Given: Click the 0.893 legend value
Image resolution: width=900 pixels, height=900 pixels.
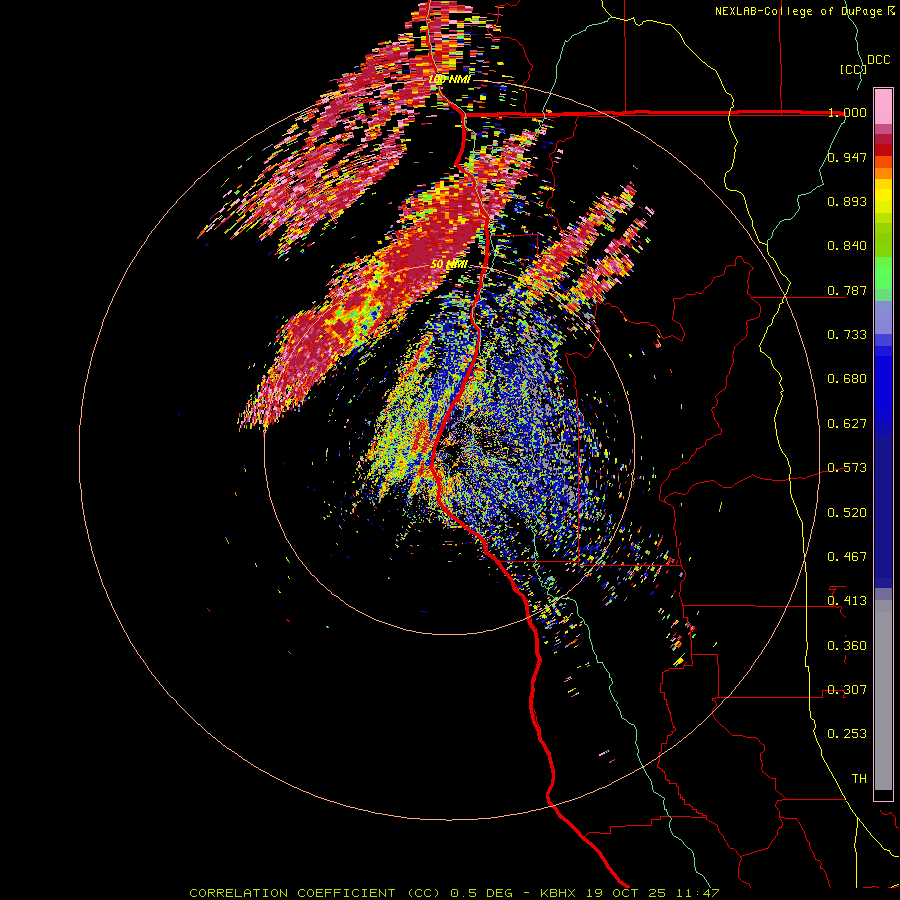Looking at the screenshot, I should (847, 201).
